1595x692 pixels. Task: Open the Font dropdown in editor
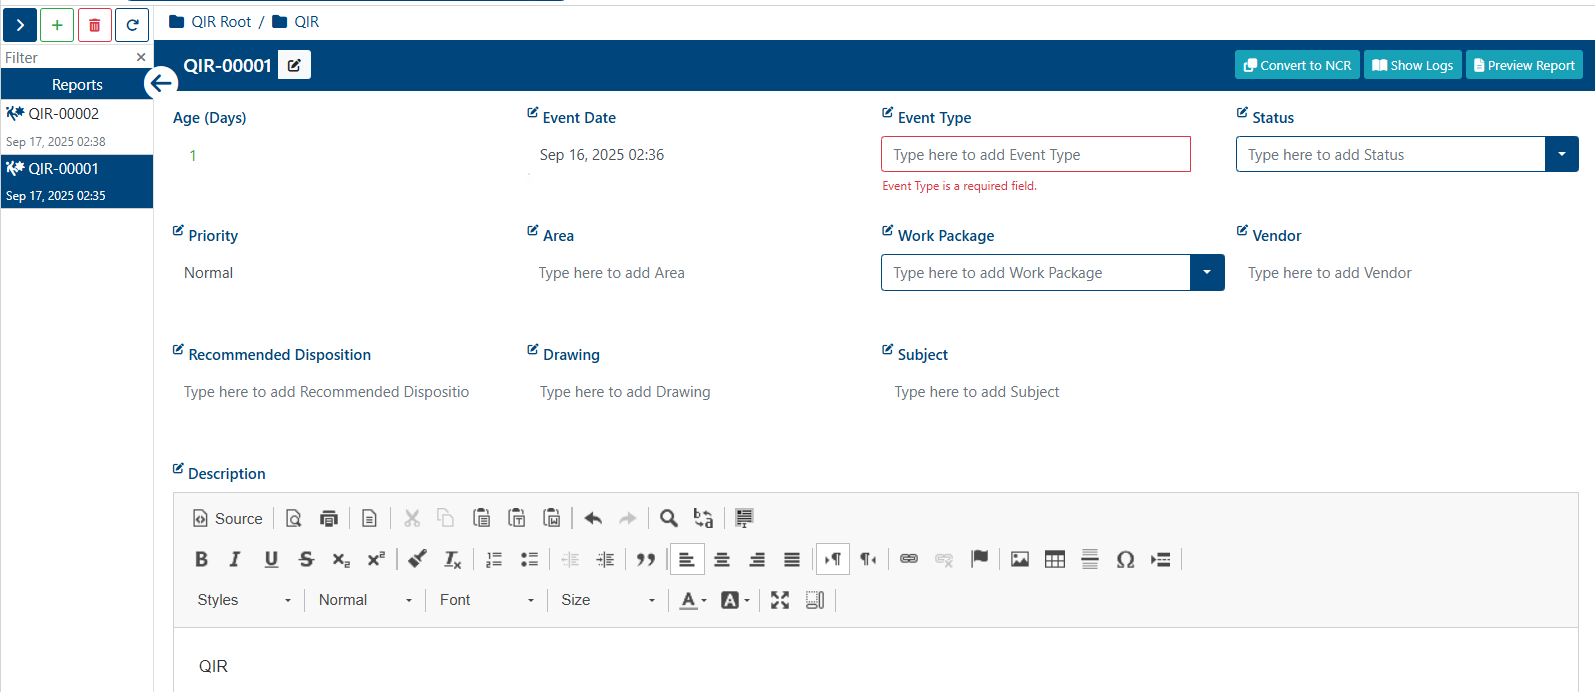(x=487, y=600)
